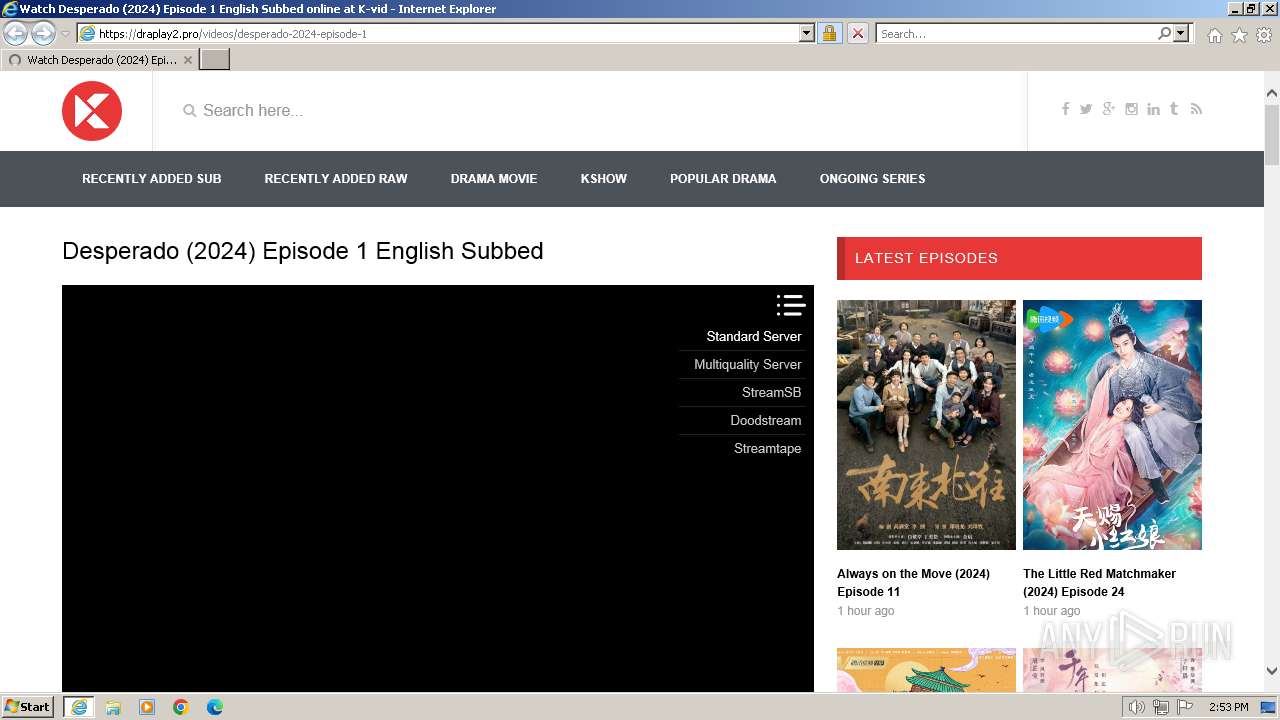This screenshot has height=720, width=1280.
Task: Click the browser Search box
Action: [x=1016, y=33]
